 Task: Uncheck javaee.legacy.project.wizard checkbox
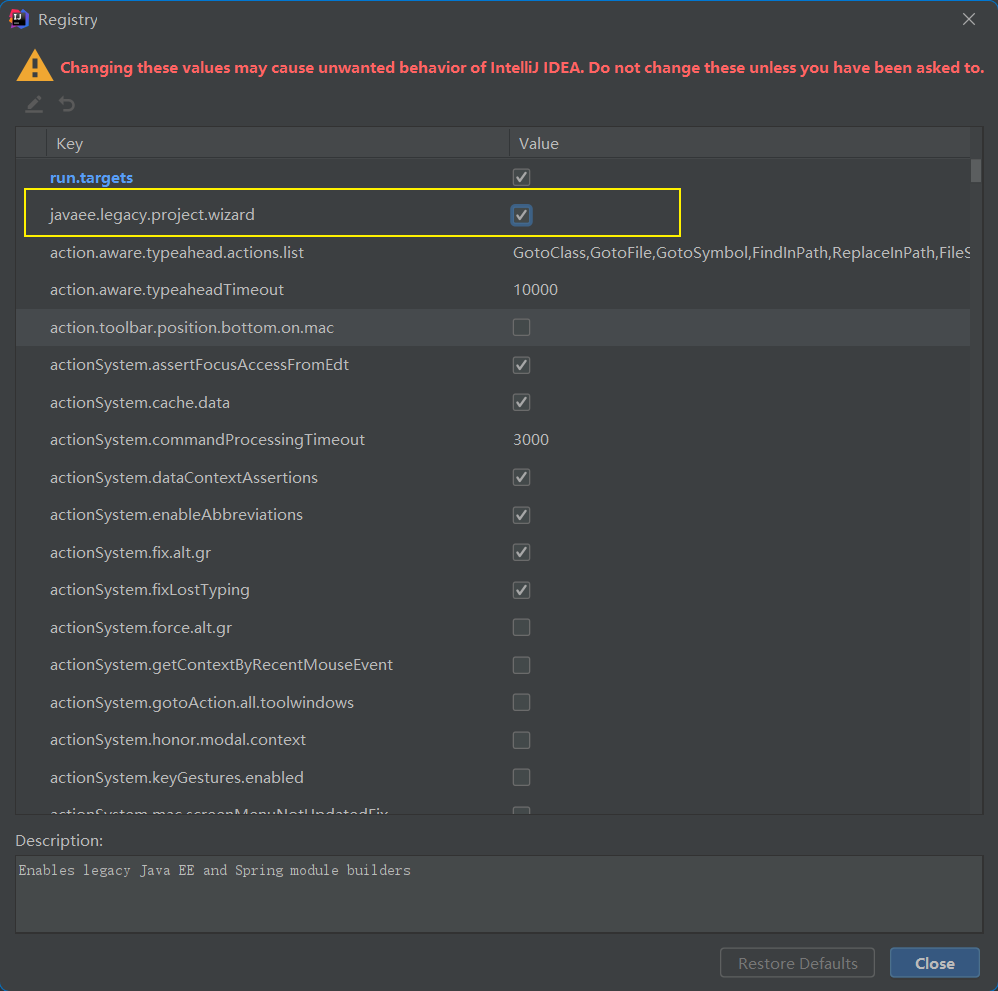tap(521, 215)
